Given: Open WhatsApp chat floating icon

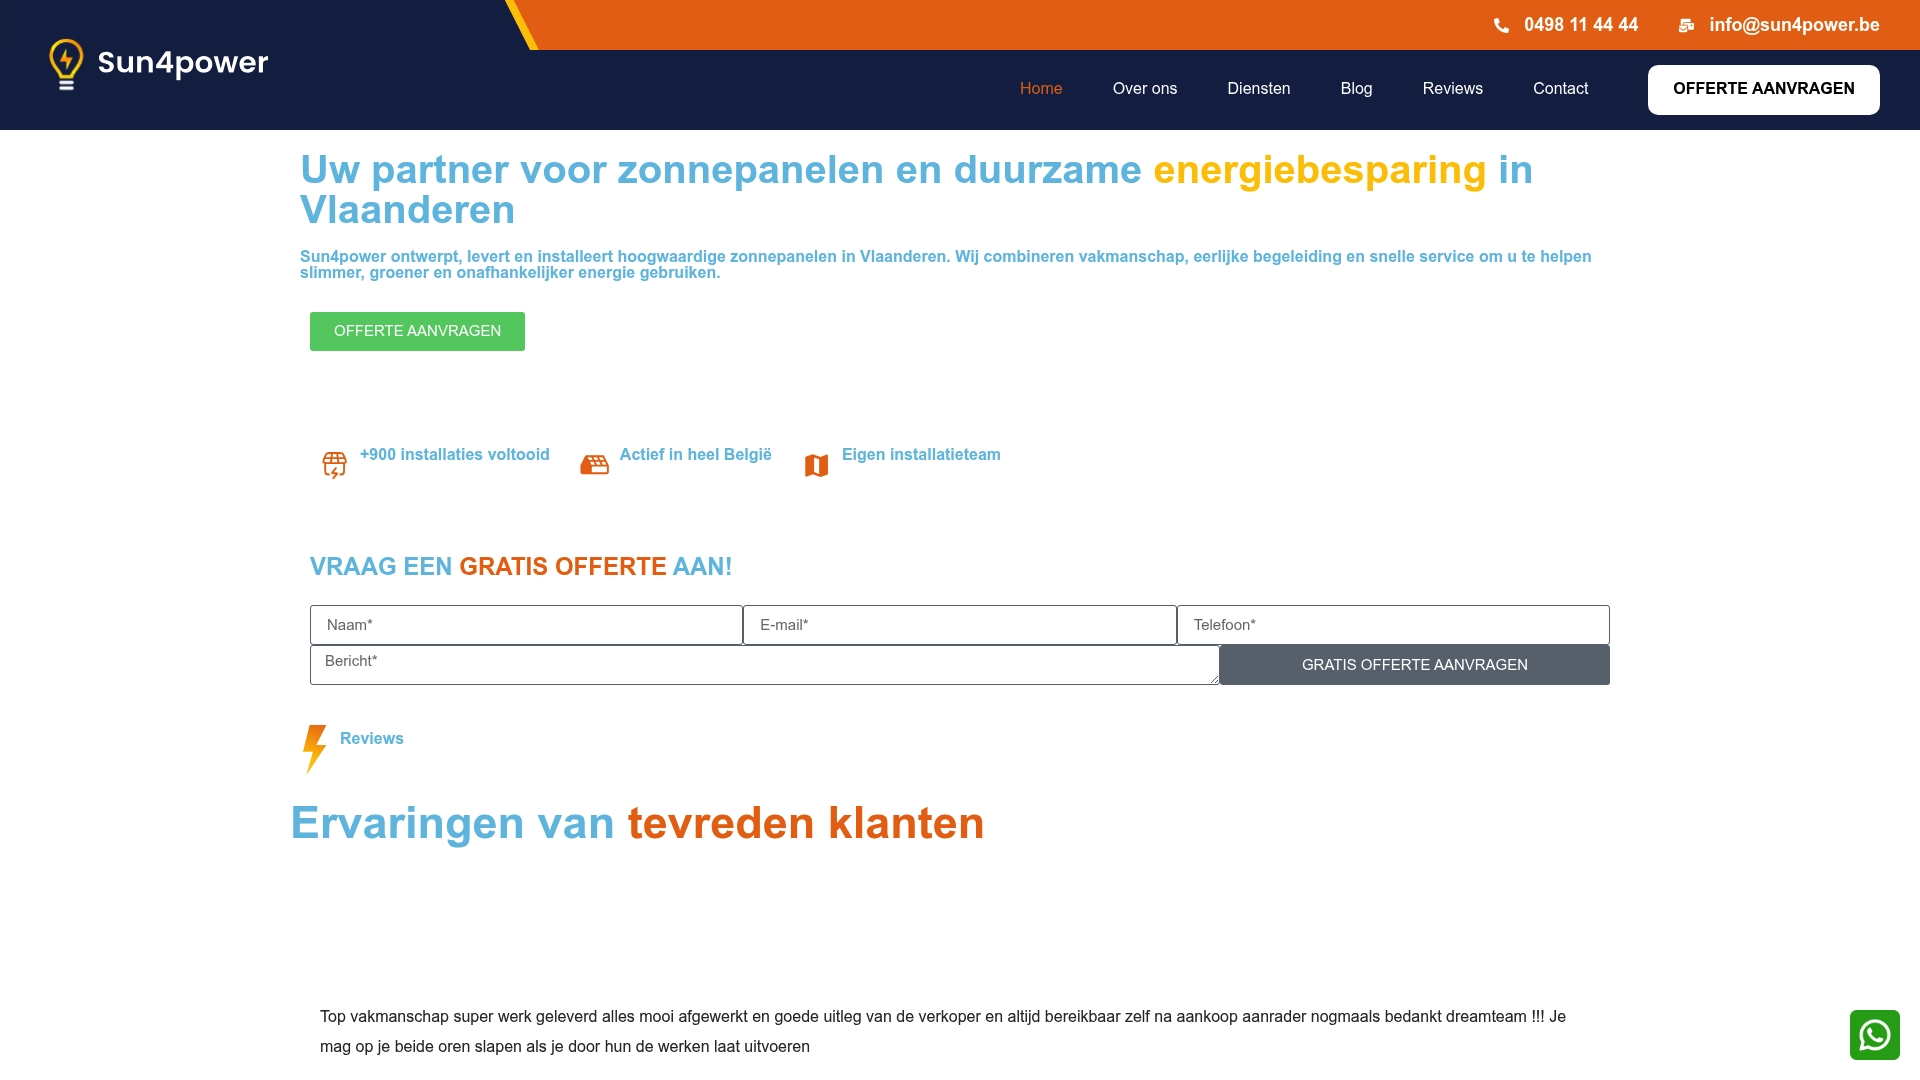Looking at the screenshot, I should click(x=1874, y=1034).
